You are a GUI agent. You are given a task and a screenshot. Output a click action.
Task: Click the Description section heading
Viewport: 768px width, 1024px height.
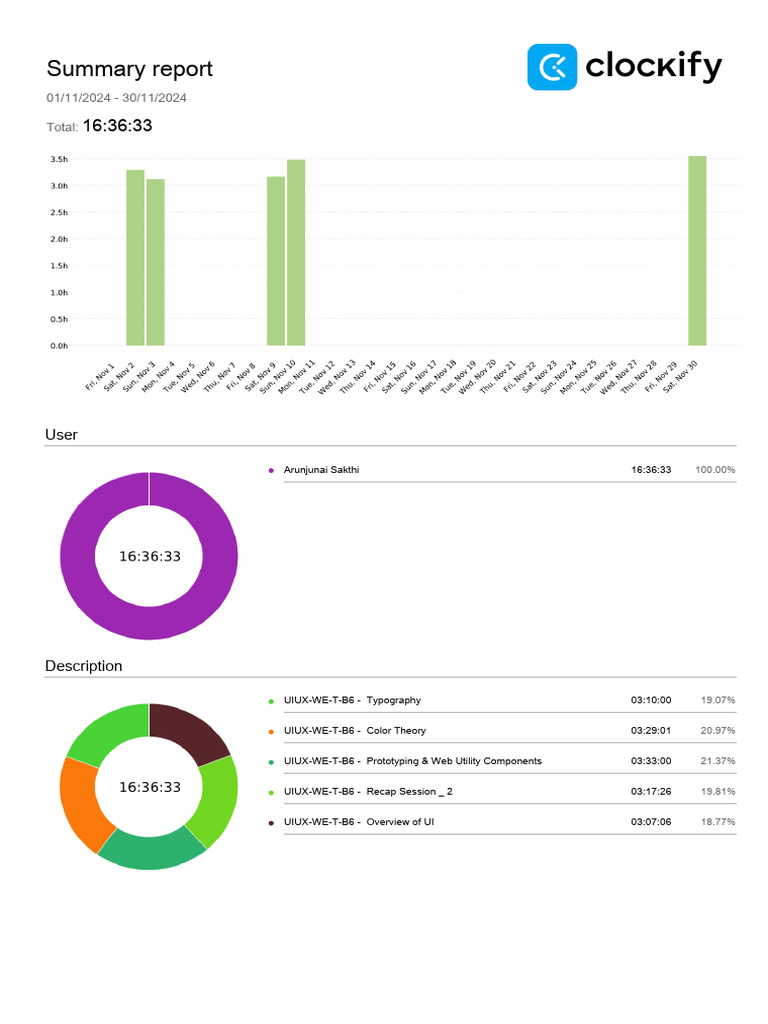point(84,665)
